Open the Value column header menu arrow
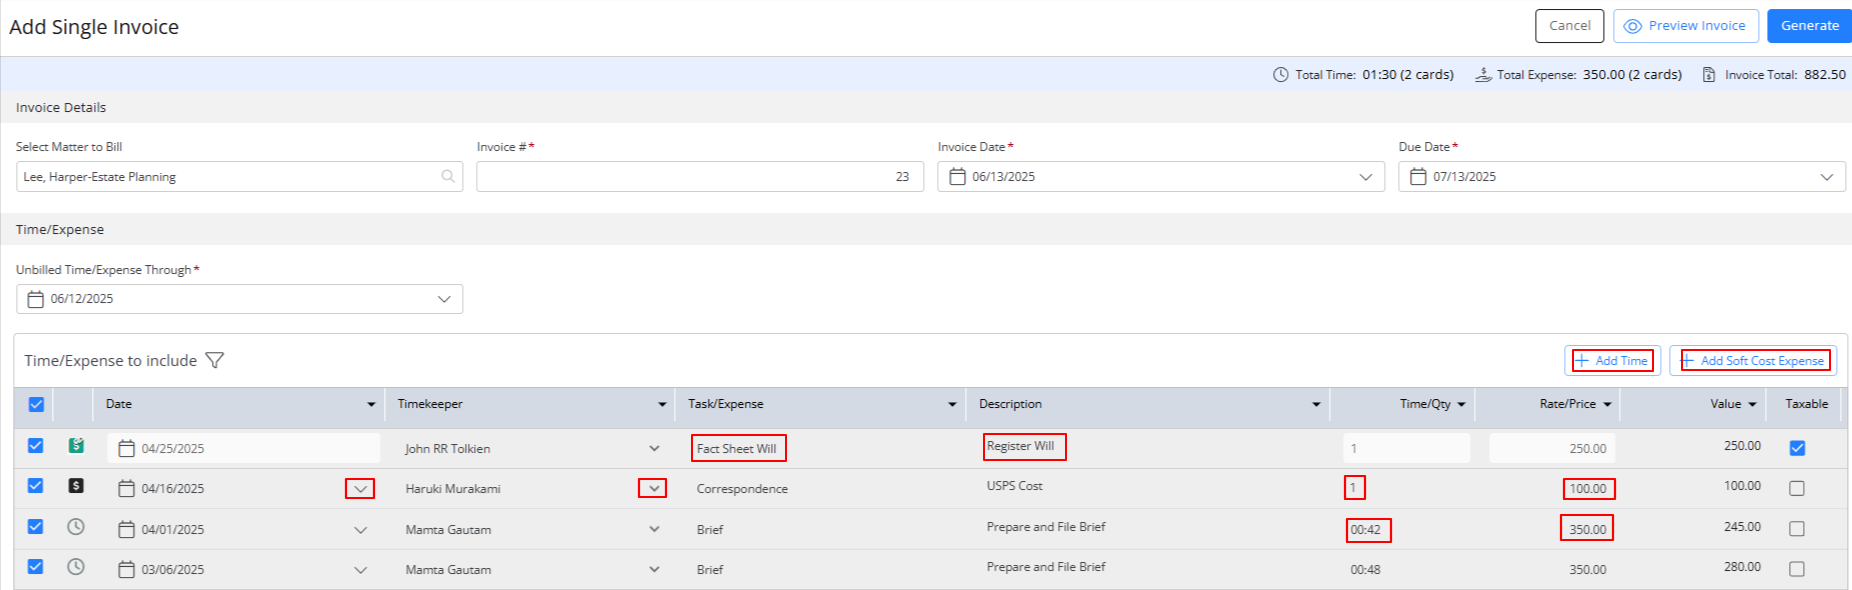Image resolution: width=1852 pixels, height=590 pixels. coord(1752,405)
